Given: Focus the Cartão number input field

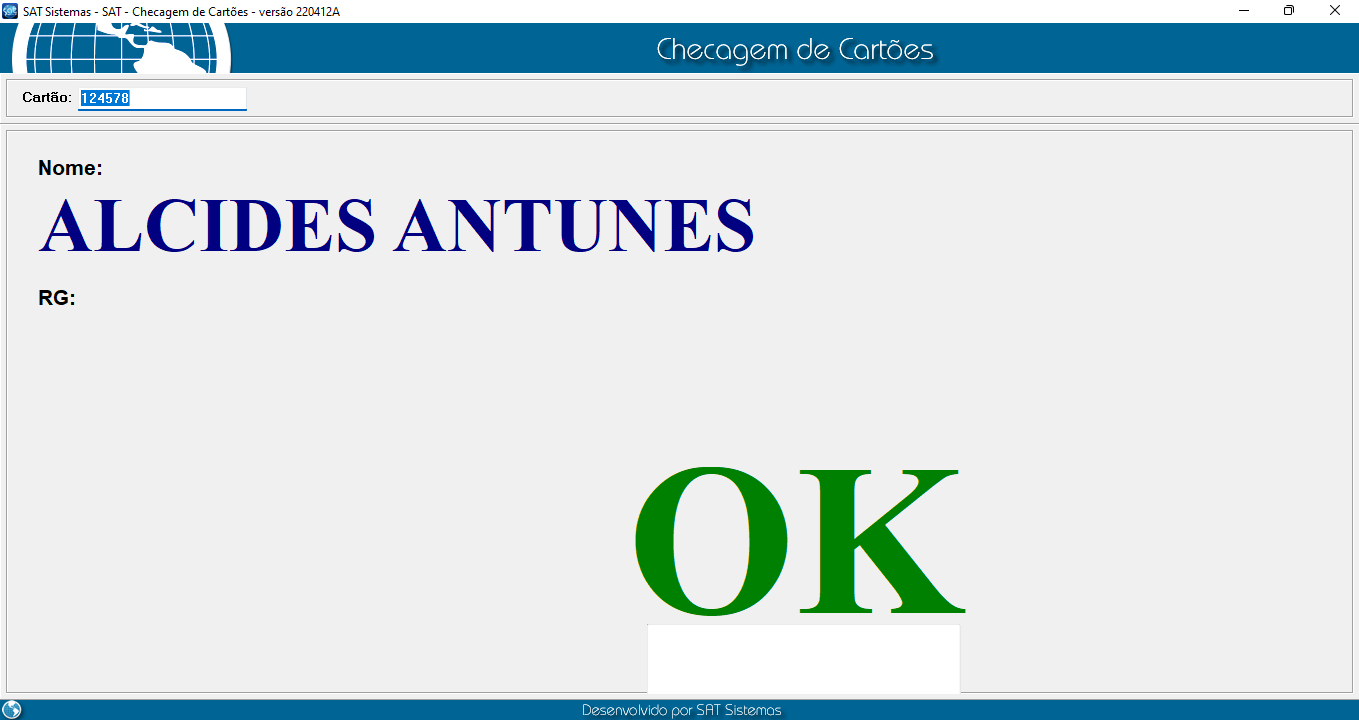Looking at the screenshot, I should click(162, 98).
